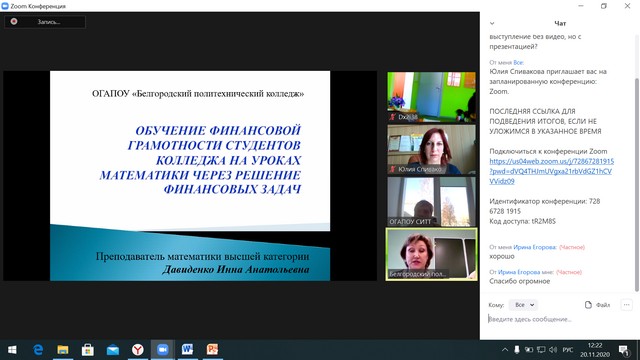
Task: Select the Юлия Спивакова video thumbnail
Action: click(431, 149)
